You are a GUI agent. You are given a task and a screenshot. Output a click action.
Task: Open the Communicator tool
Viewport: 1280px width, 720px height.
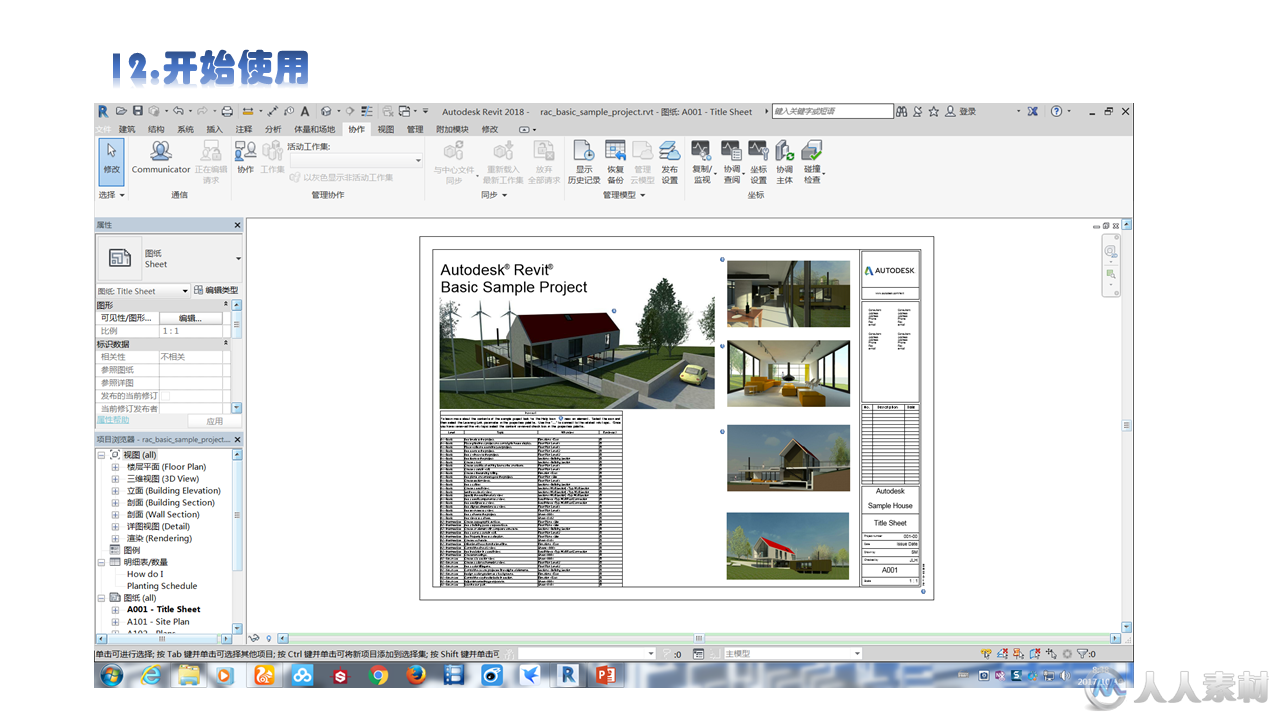[161, 158]
